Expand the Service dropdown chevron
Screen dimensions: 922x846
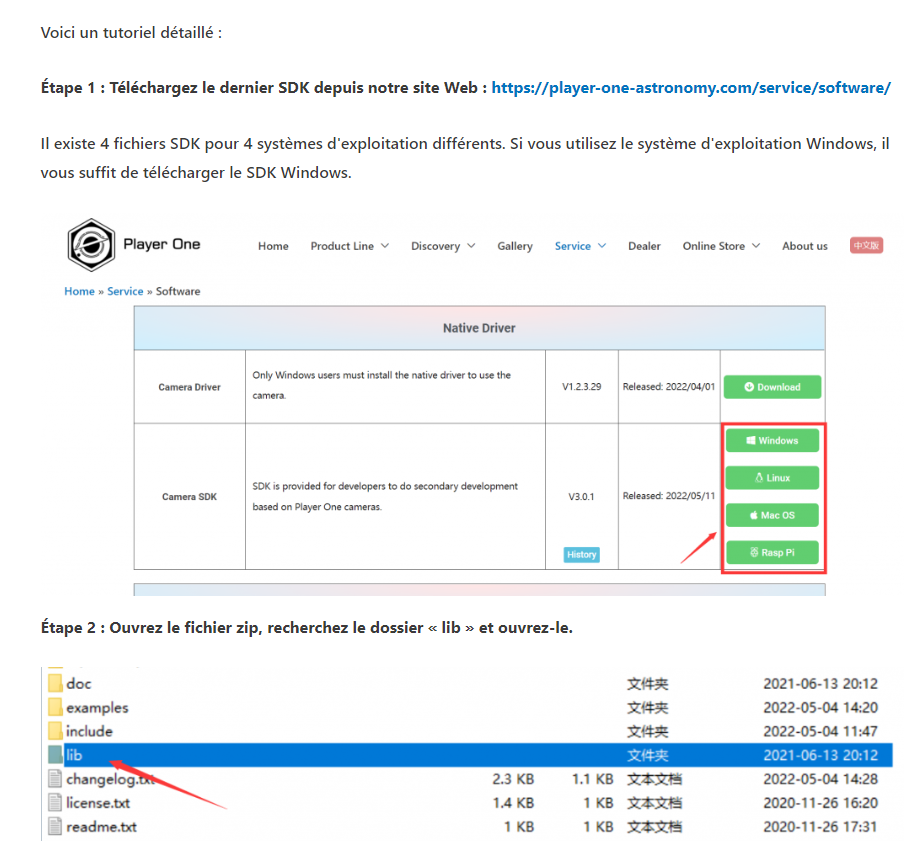click(602, 246)
